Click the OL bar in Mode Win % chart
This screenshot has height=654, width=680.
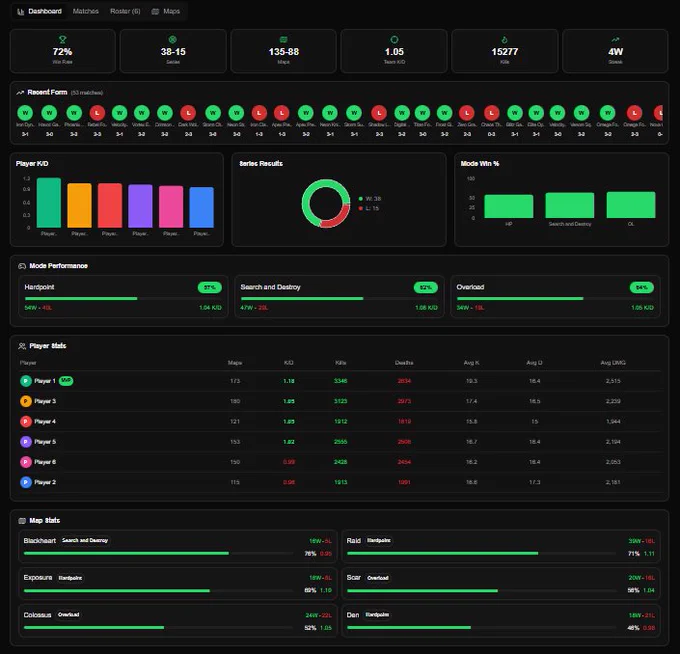631,205
